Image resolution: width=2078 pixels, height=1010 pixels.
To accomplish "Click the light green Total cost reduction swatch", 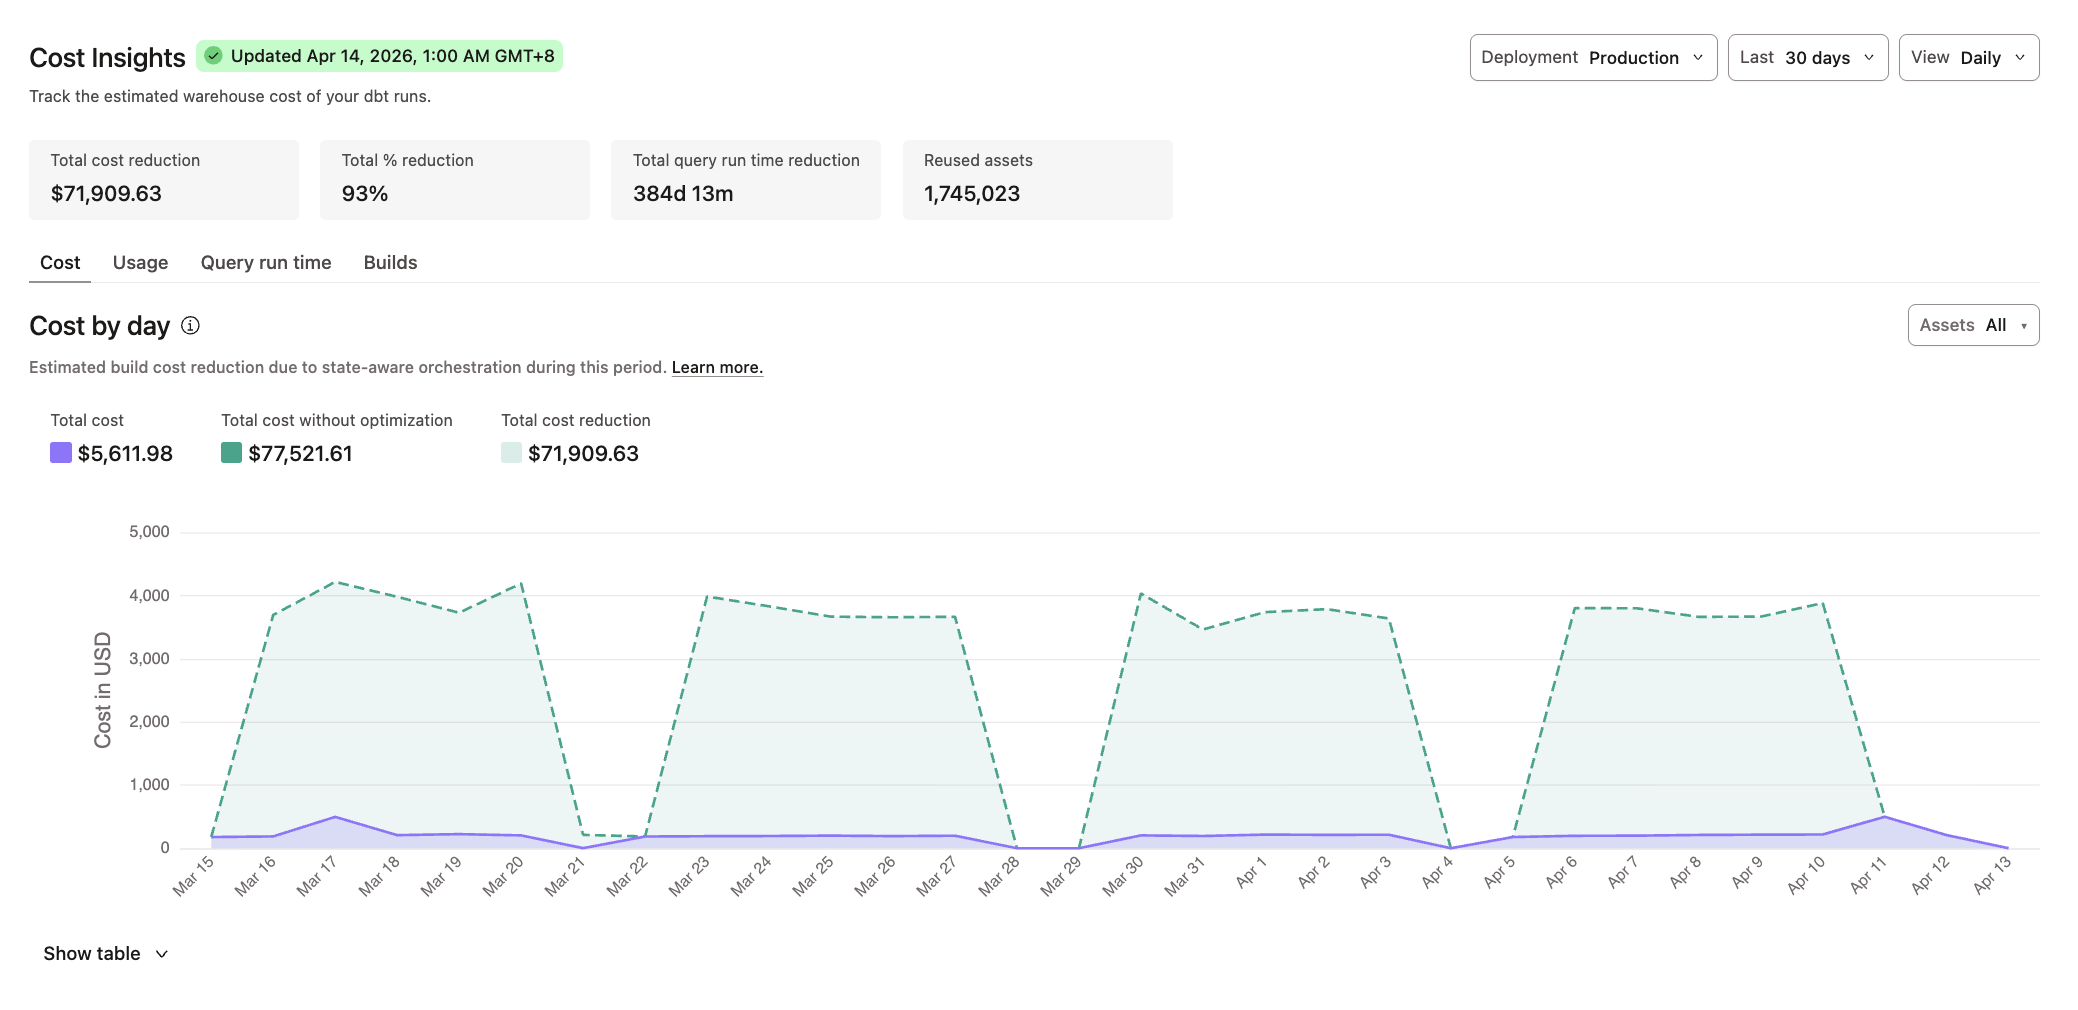I will (x=512, y=453).
